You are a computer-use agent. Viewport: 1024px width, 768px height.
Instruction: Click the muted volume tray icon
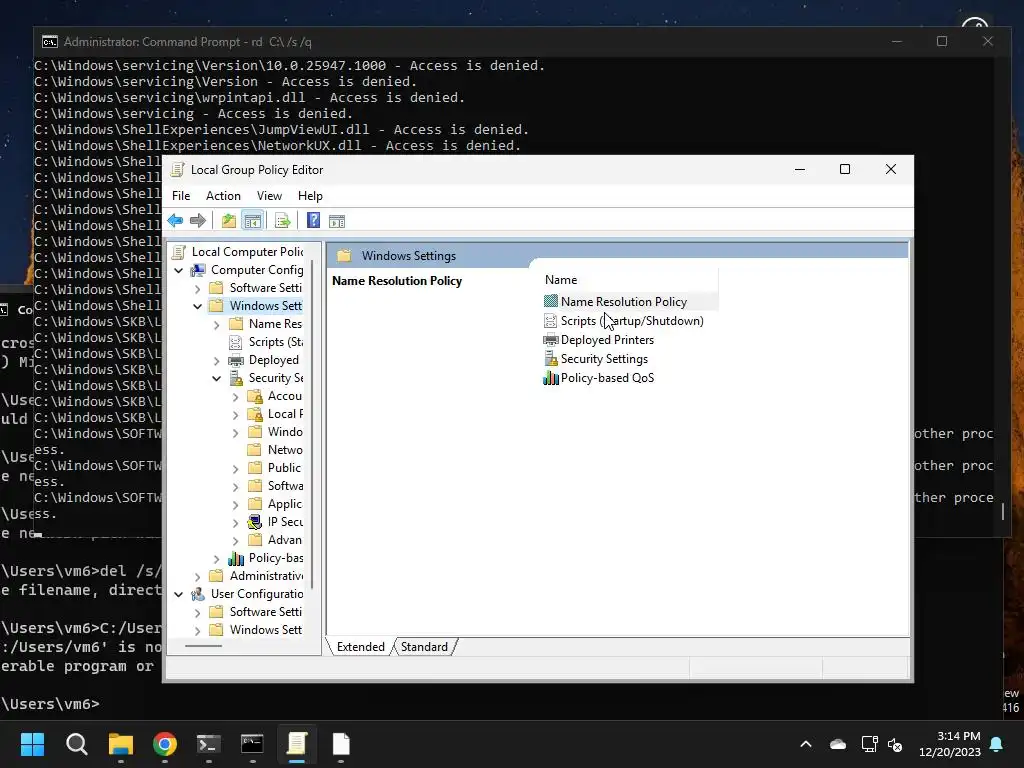pyautogui.click(x=895, y=744)
